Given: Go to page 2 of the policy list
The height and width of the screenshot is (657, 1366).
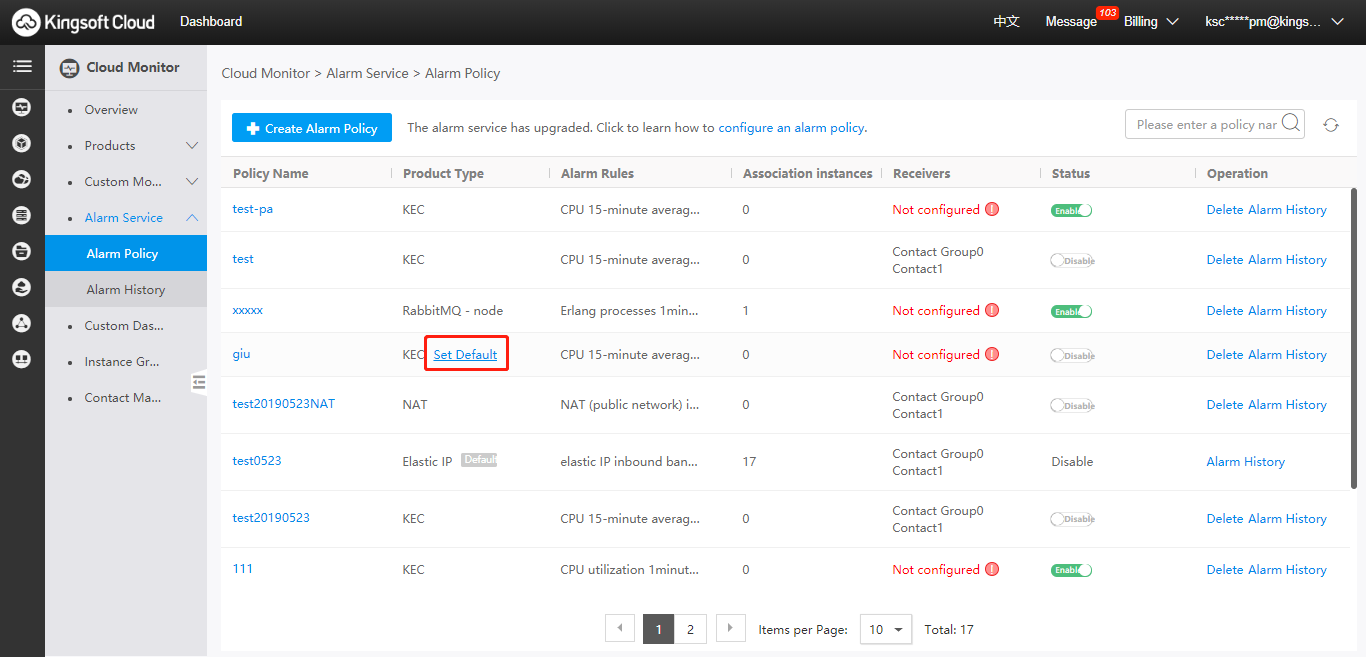Looking at the screenshot, I should pyautogui.click(x=690, y=629).
